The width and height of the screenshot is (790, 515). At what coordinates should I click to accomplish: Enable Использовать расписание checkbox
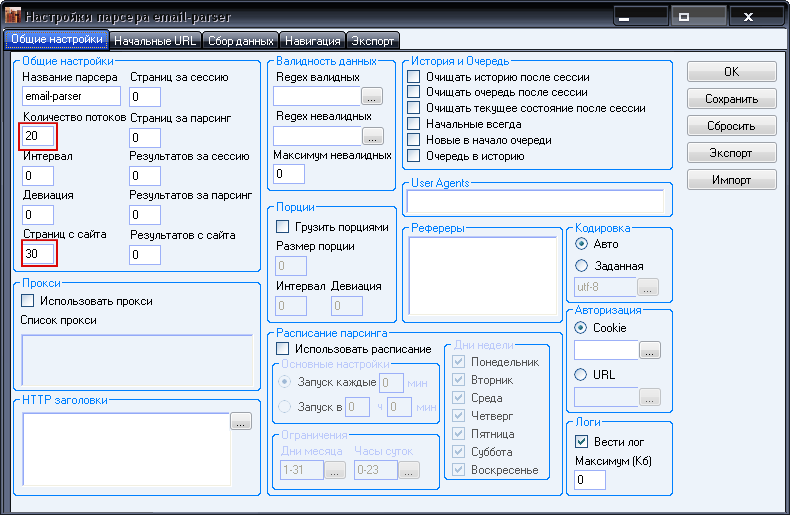pos(282,349)
